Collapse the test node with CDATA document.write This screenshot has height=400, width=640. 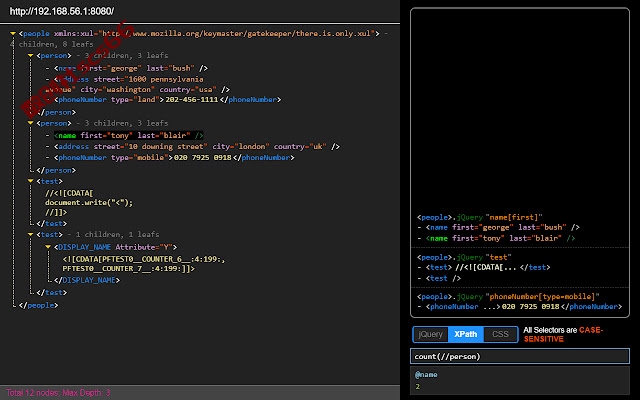(30, 181)
